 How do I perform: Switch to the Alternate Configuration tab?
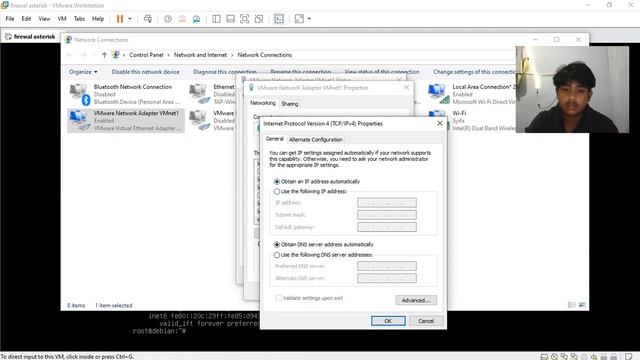pyautogui.click(x=316, y=140)
